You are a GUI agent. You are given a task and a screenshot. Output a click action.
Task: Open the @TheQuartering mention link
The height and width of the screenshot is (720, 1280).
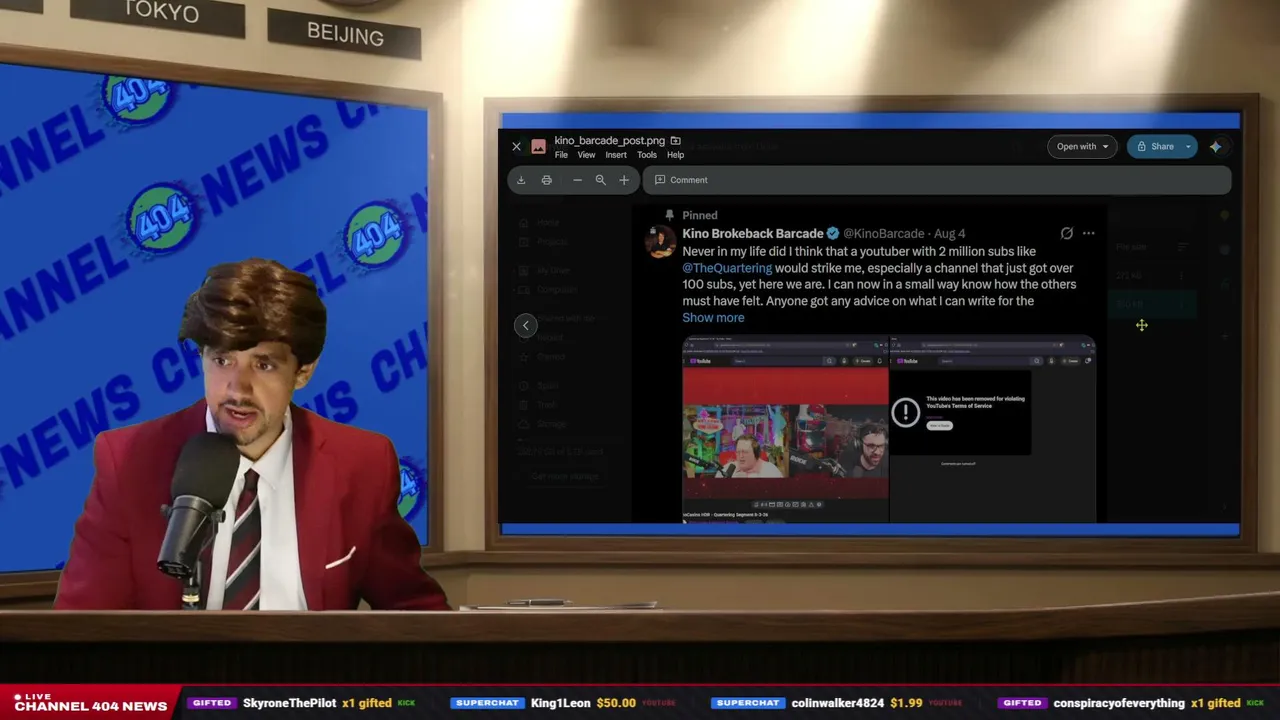click(x=727, y=268)
